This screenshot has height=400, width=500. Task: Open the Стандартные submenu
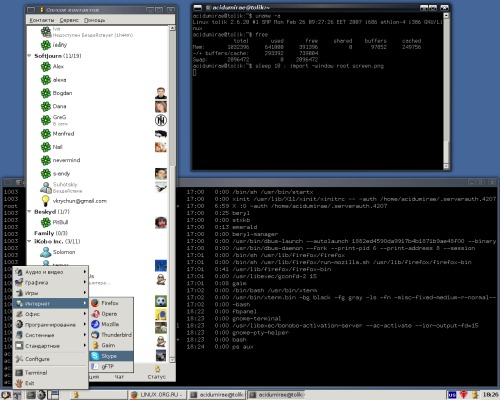pos(51,346)
